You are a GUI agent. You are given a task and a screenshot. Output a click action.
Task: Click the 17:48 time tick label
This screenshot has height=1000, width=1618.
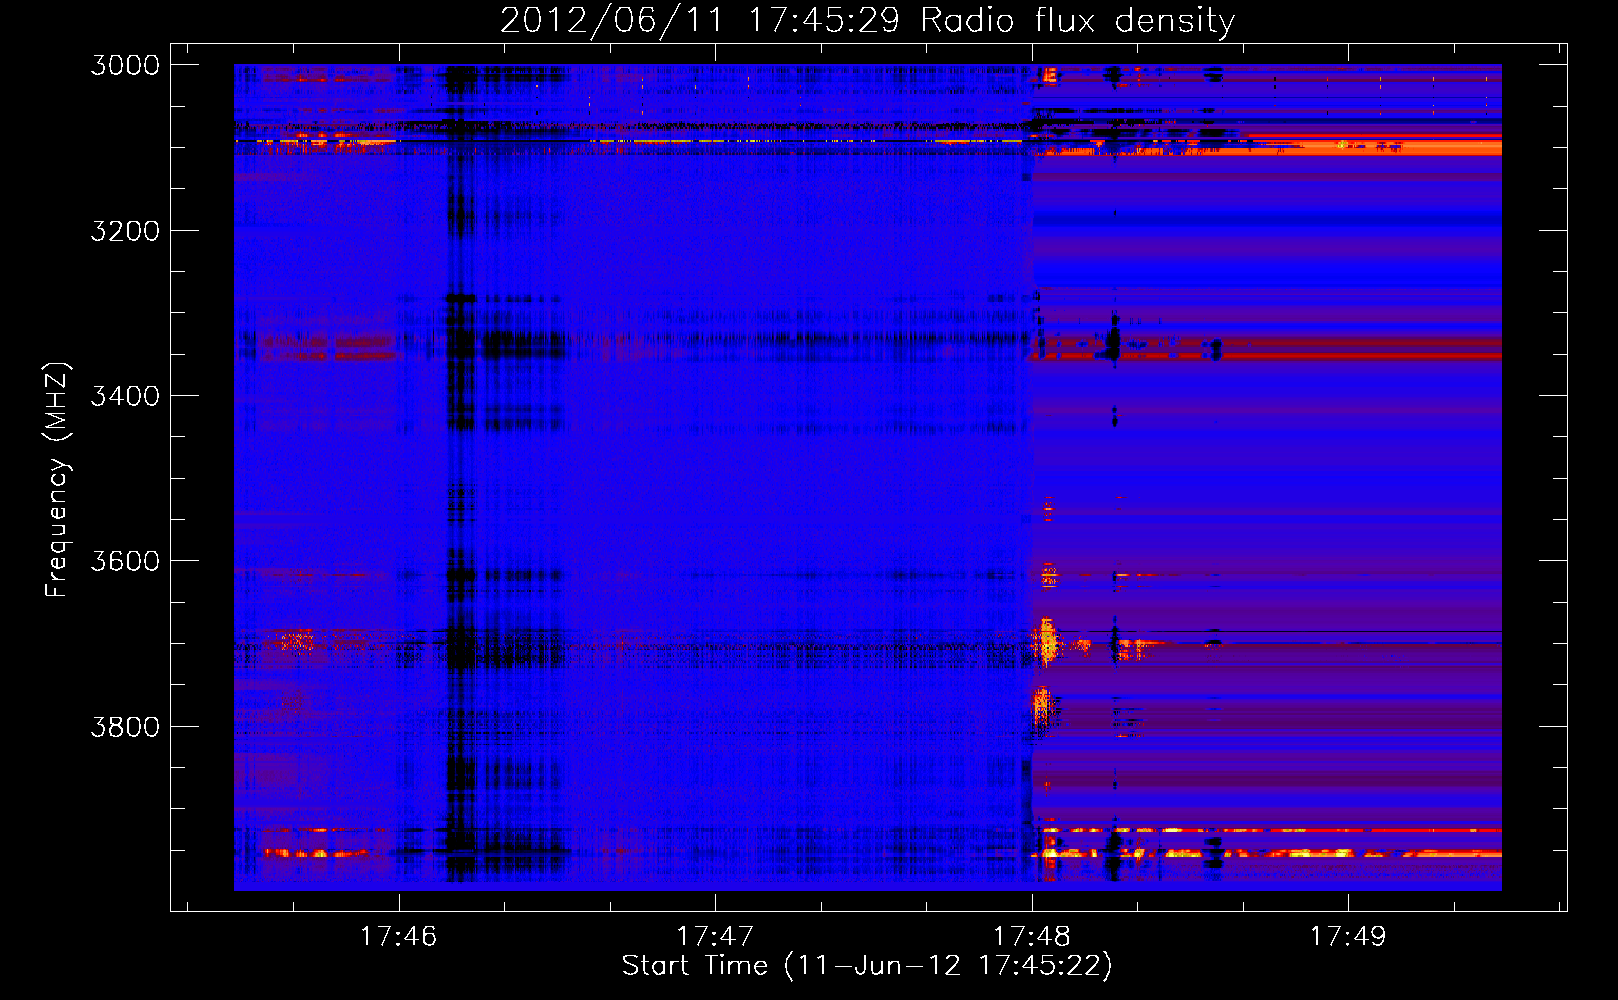1032,936
